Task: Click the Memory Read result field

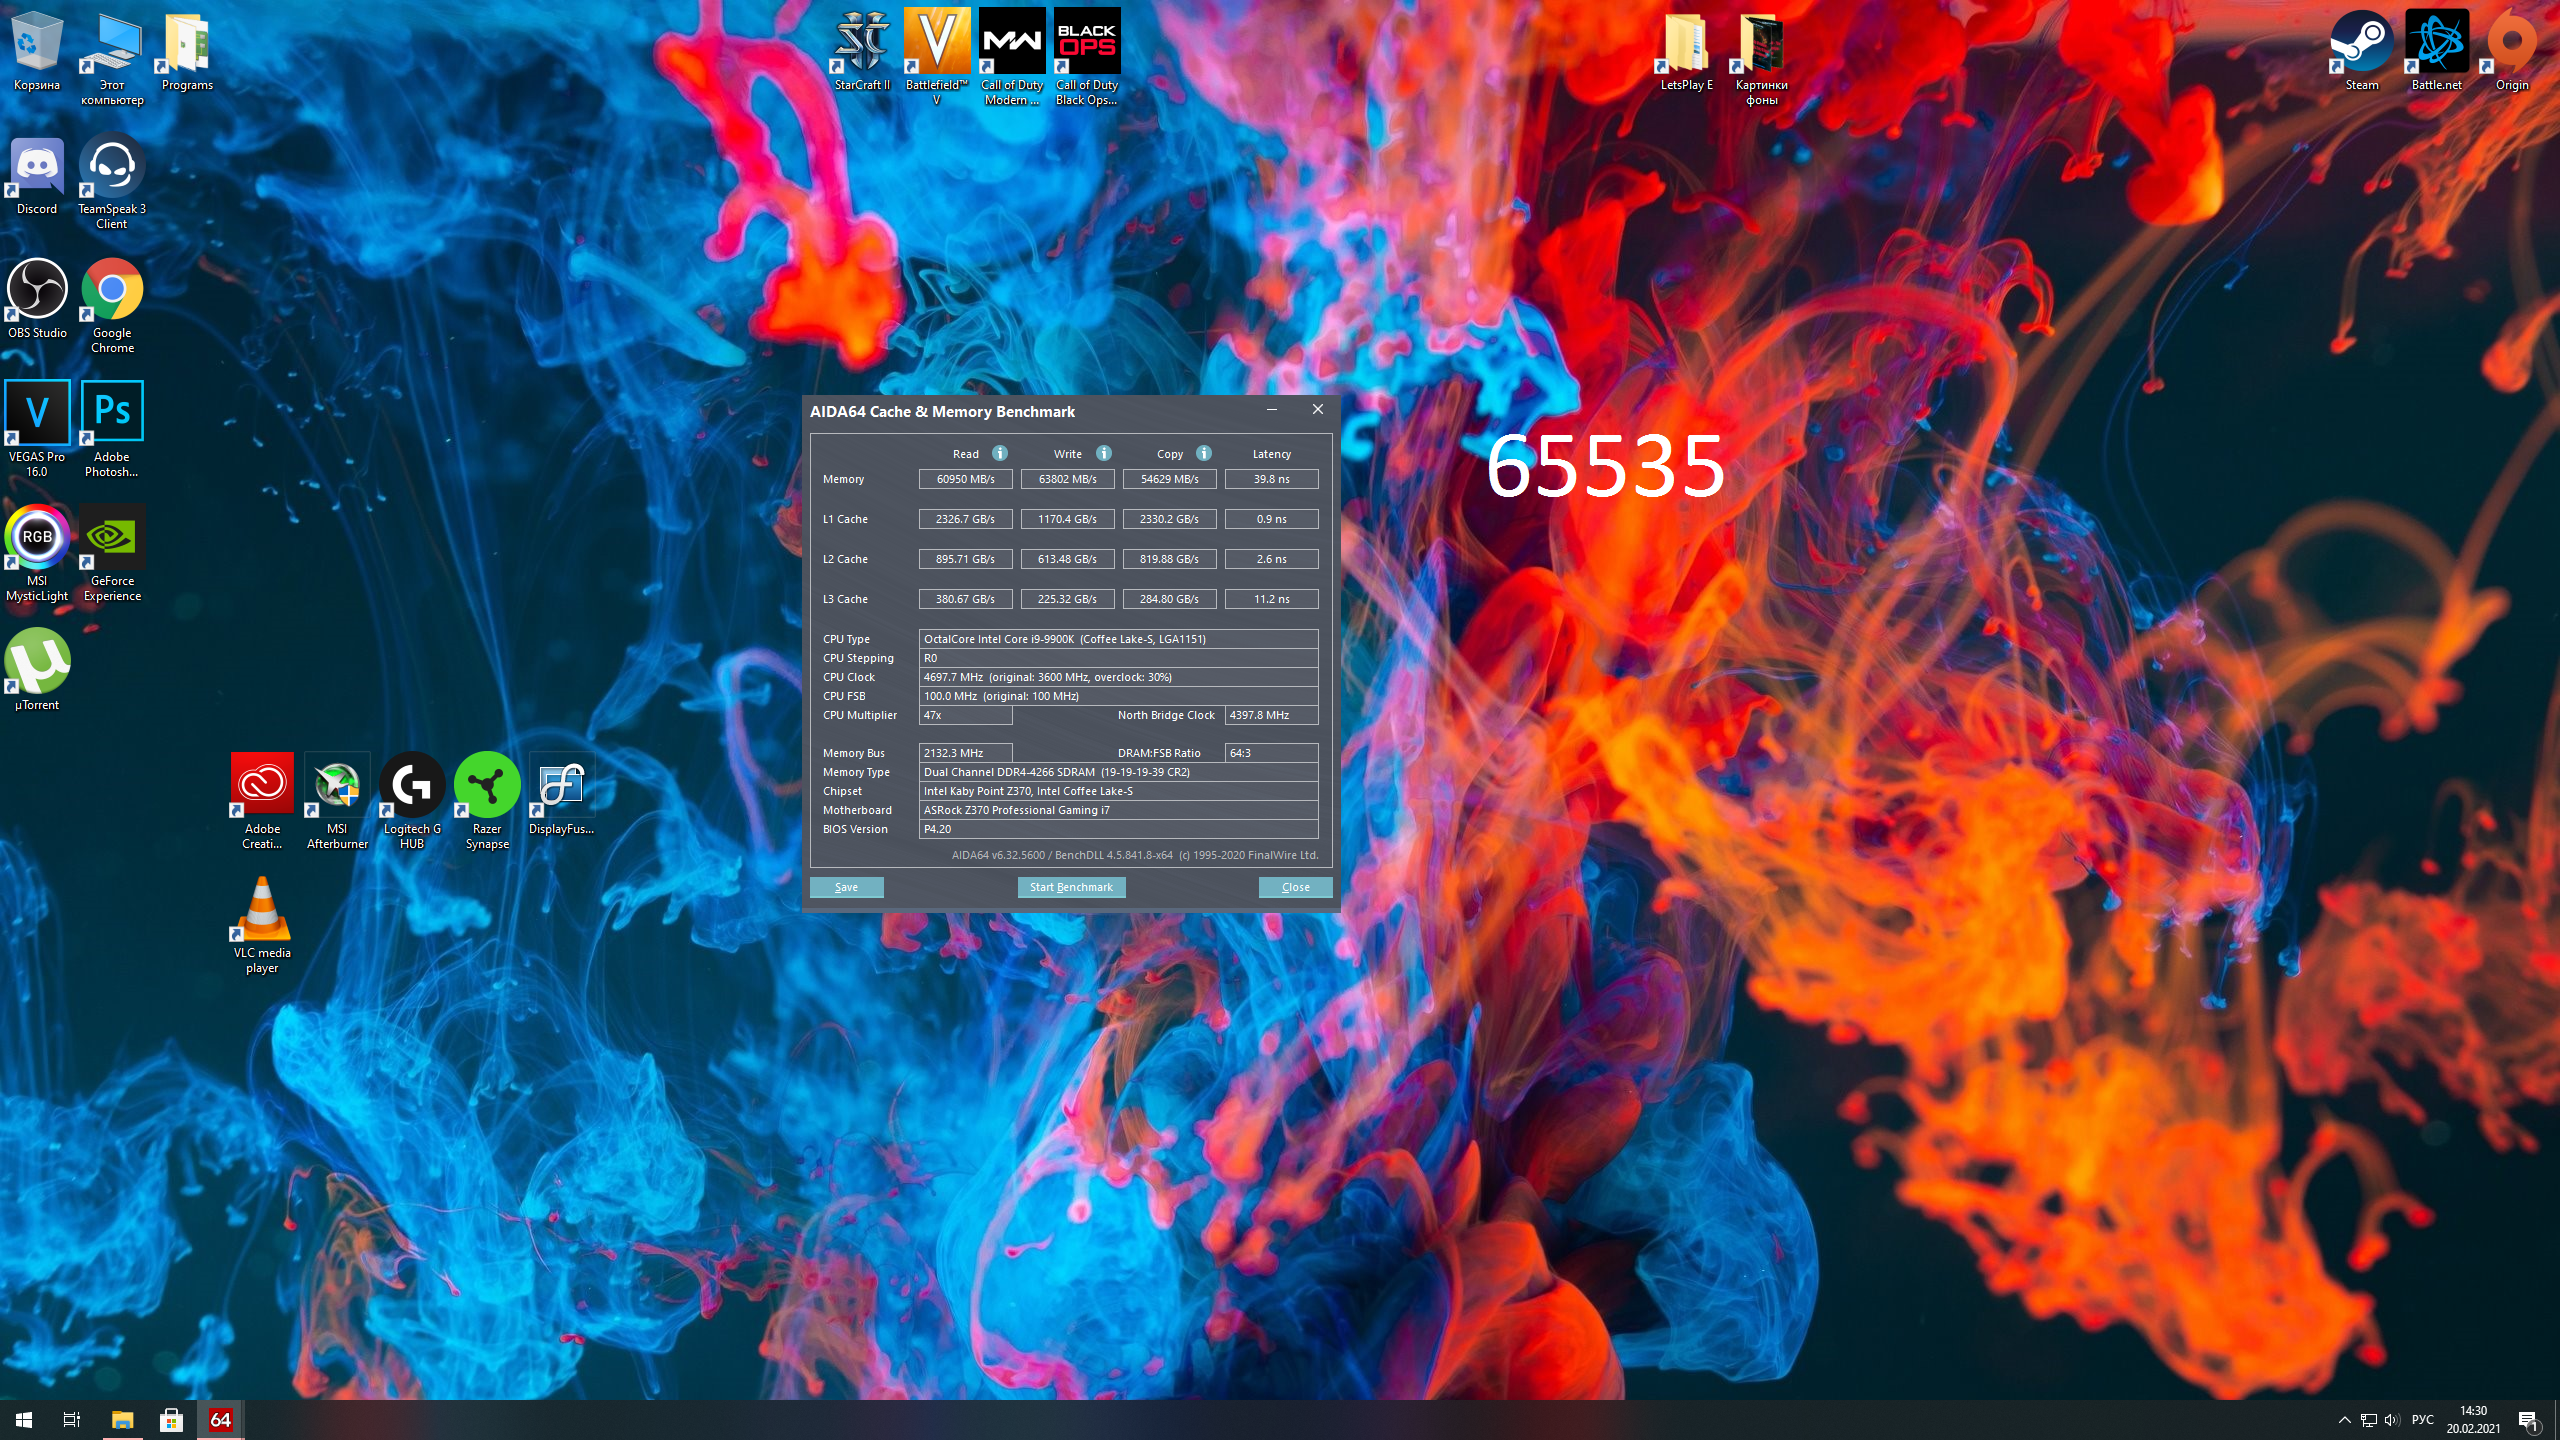Action: tap(965, 479)
